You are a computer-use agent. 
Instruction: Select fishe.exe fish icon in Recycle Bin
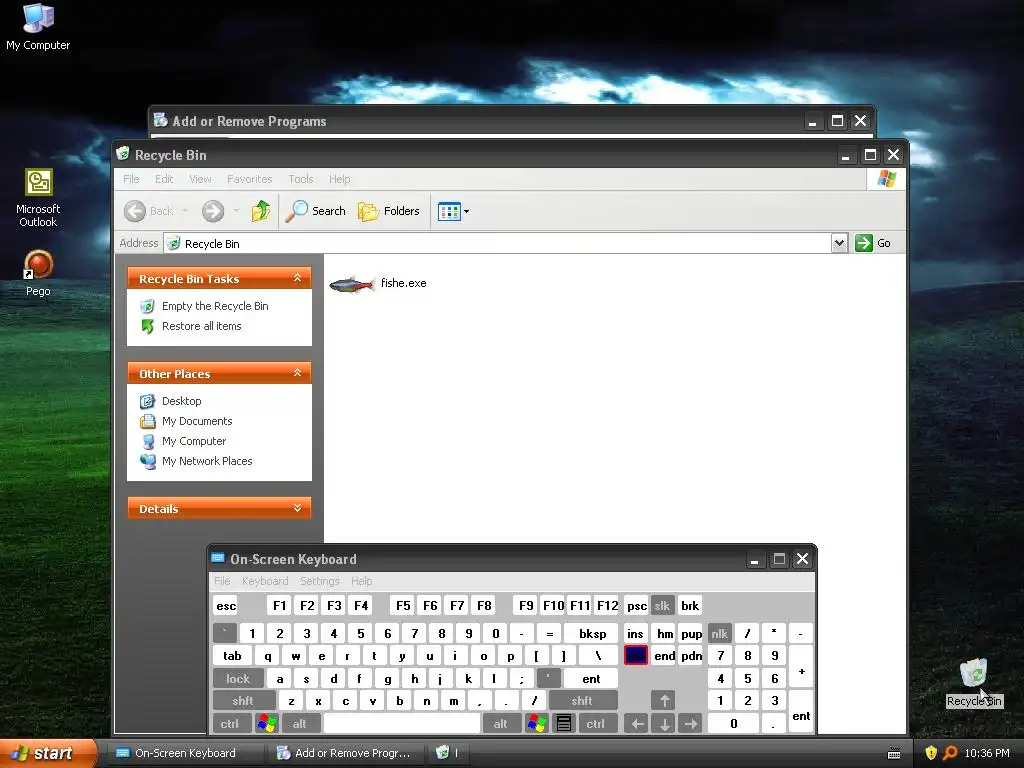tap(352, 284)
